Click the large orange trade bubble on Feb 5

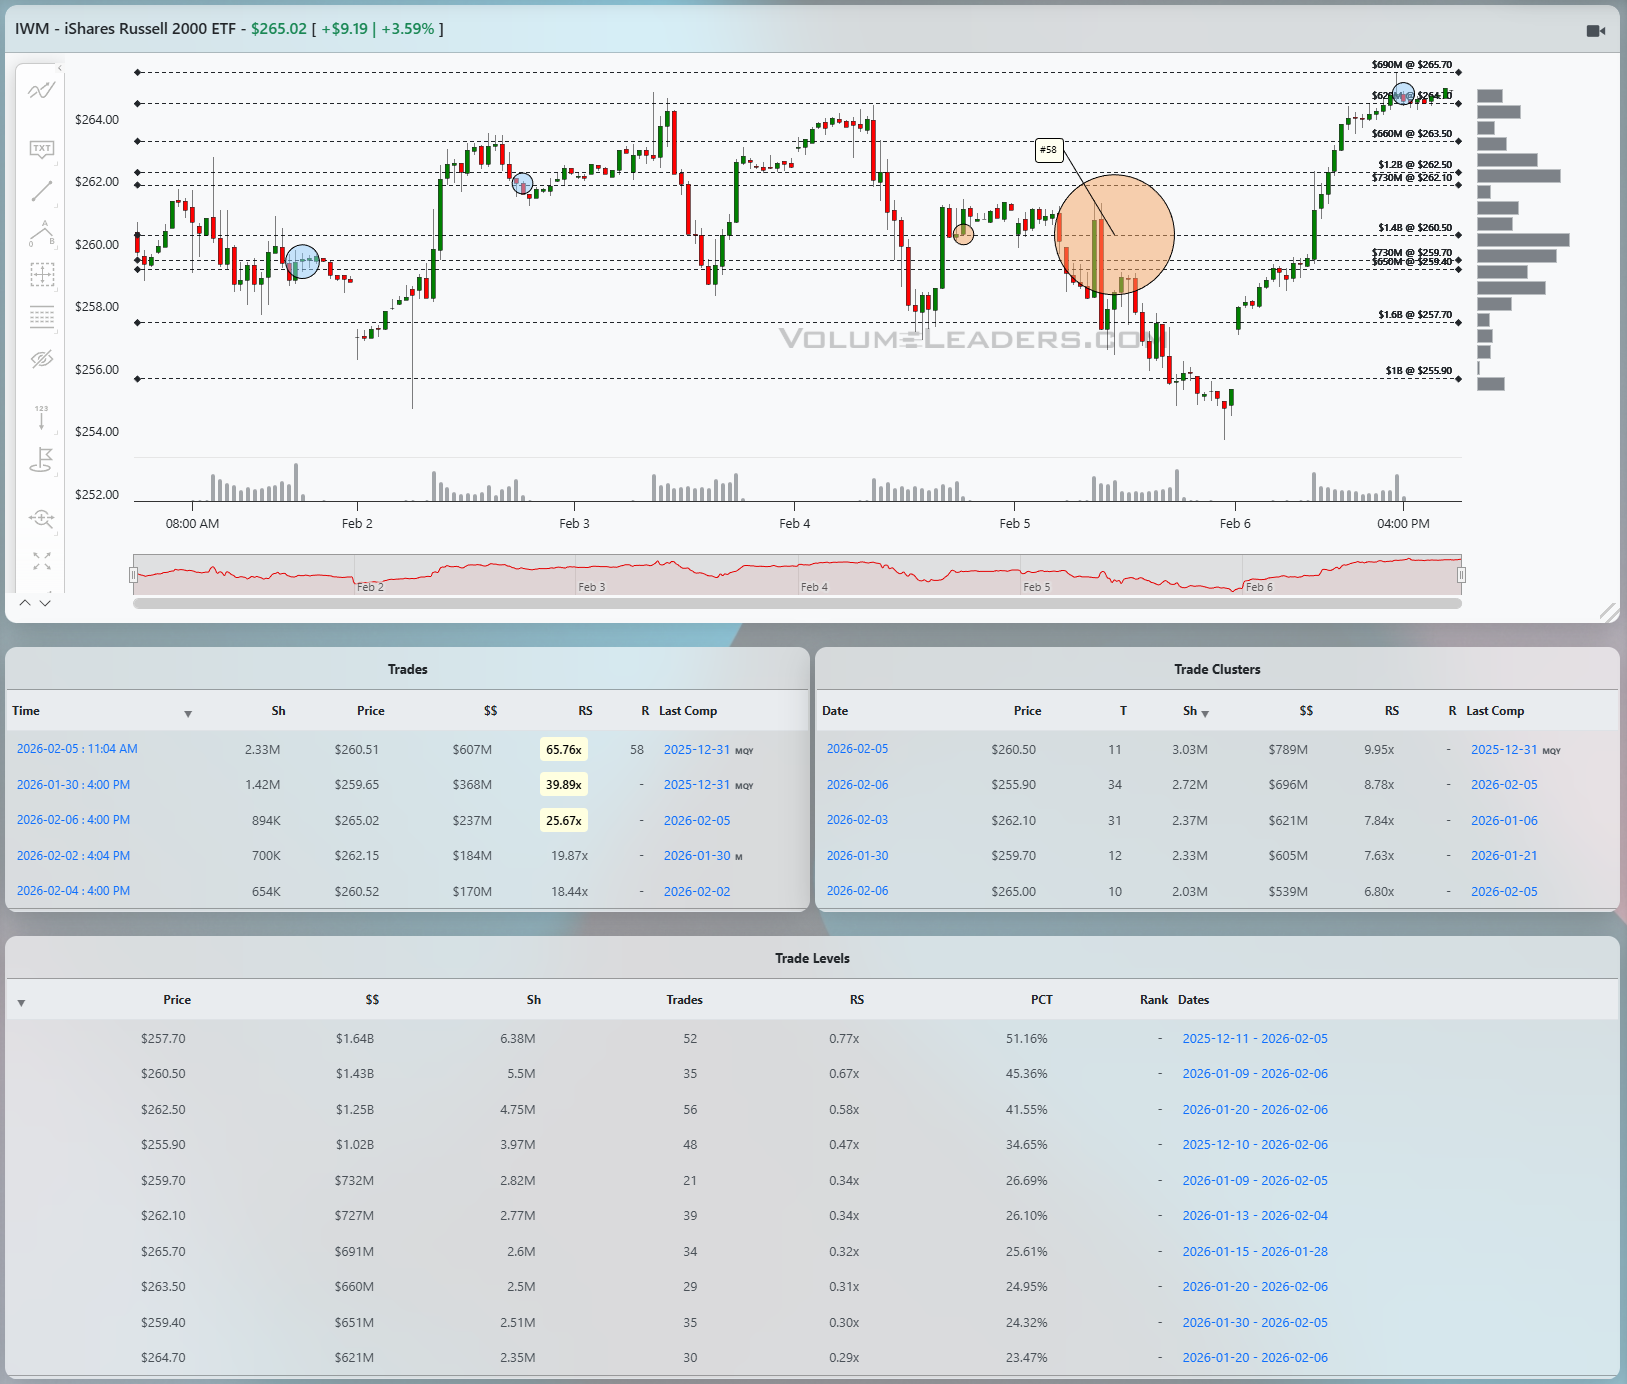click(x=1115, y=234)
